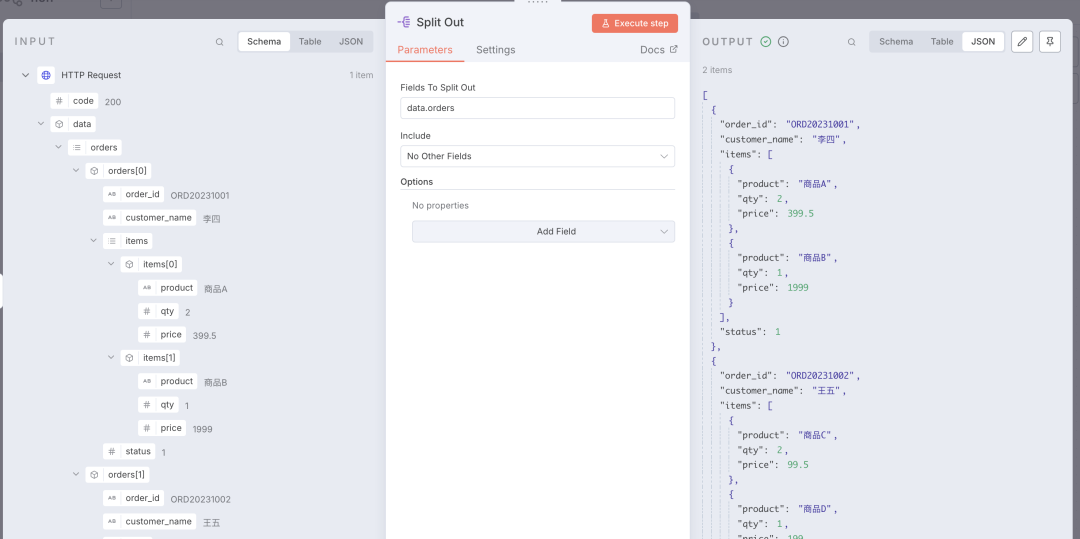Open the Docs link
1080x539 pixels.
pos(658,50)
